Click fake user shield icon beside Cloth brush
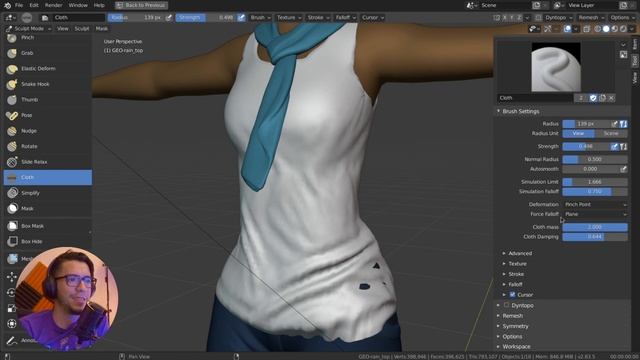This screenshot has width=640, height=360. coord(593,98)
